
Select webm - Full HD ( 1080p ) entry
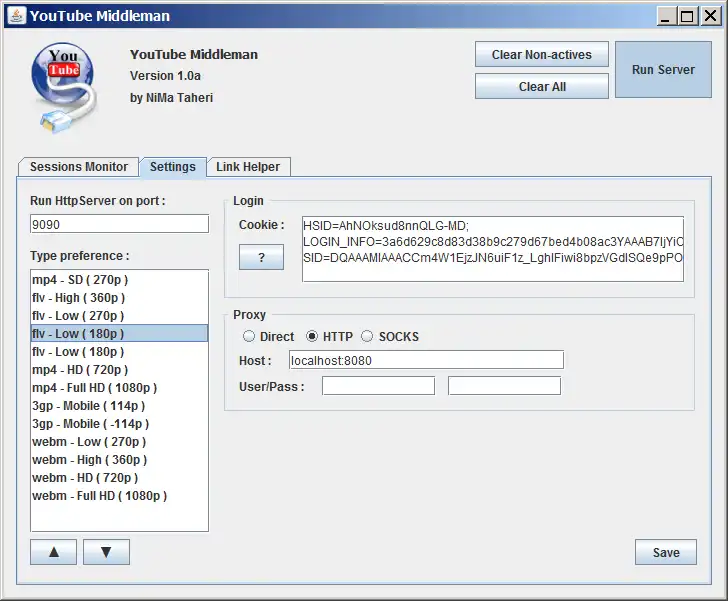coord(119,496)
